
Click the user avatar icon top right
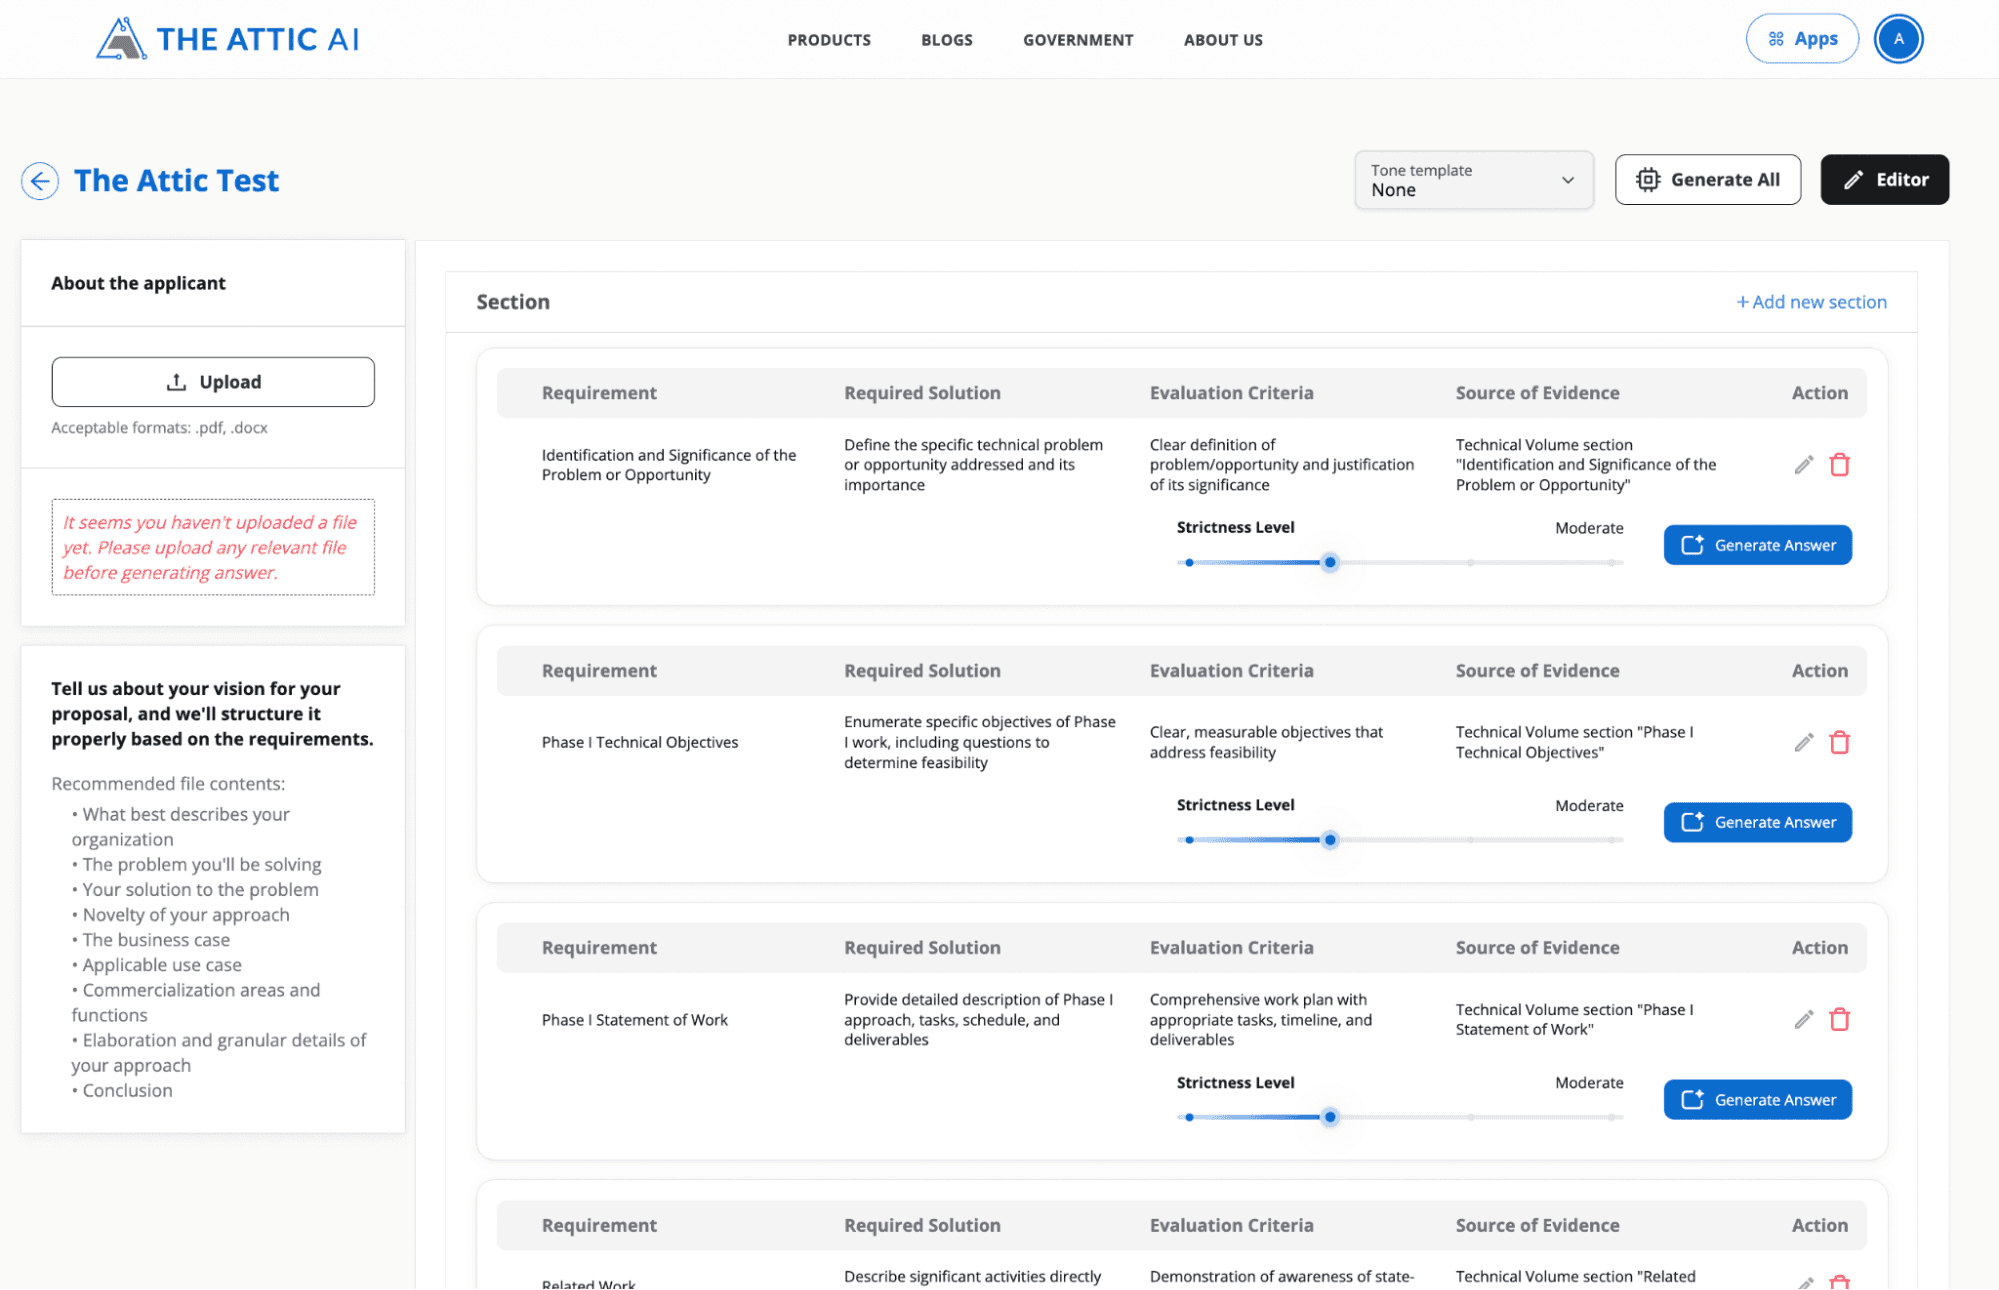click(1898, 39)
